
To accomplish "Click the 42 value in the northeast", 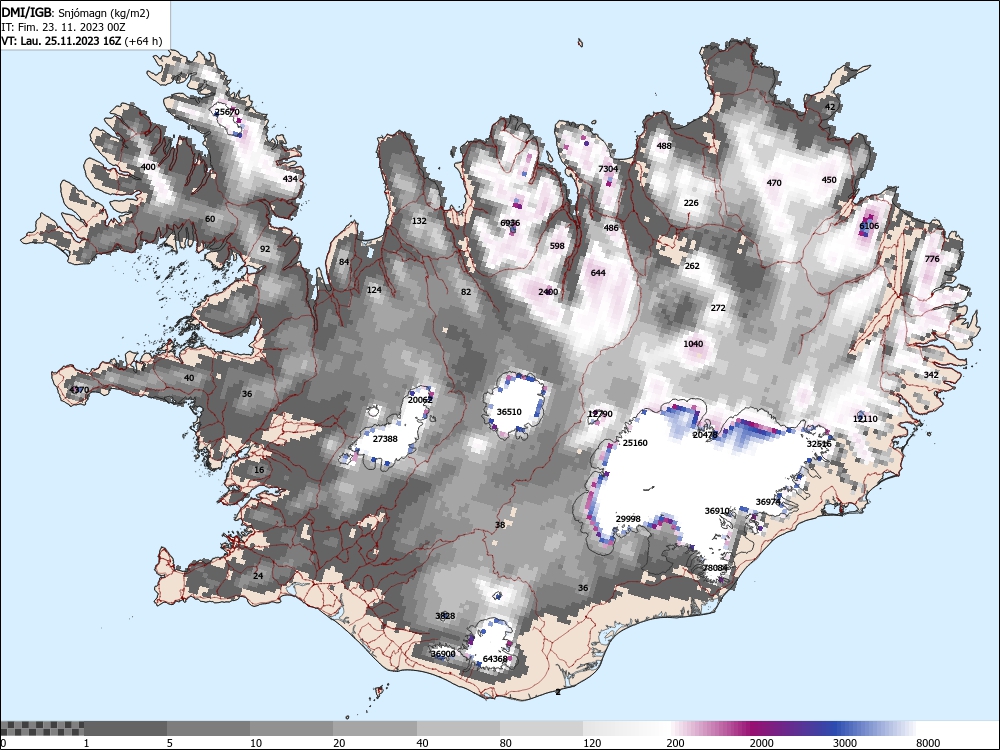I will (829, 107).
